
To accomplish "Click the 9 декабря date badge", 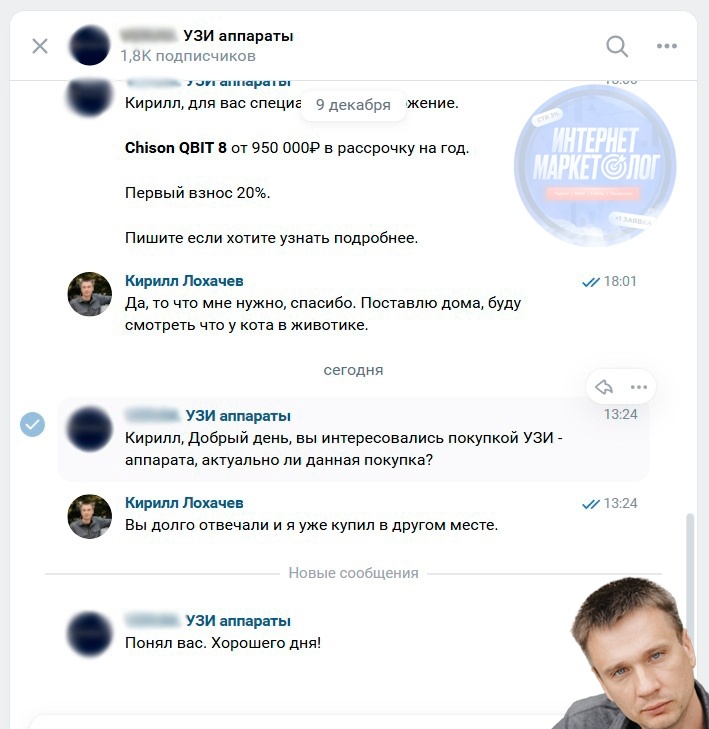I will (x=353, y=105).
